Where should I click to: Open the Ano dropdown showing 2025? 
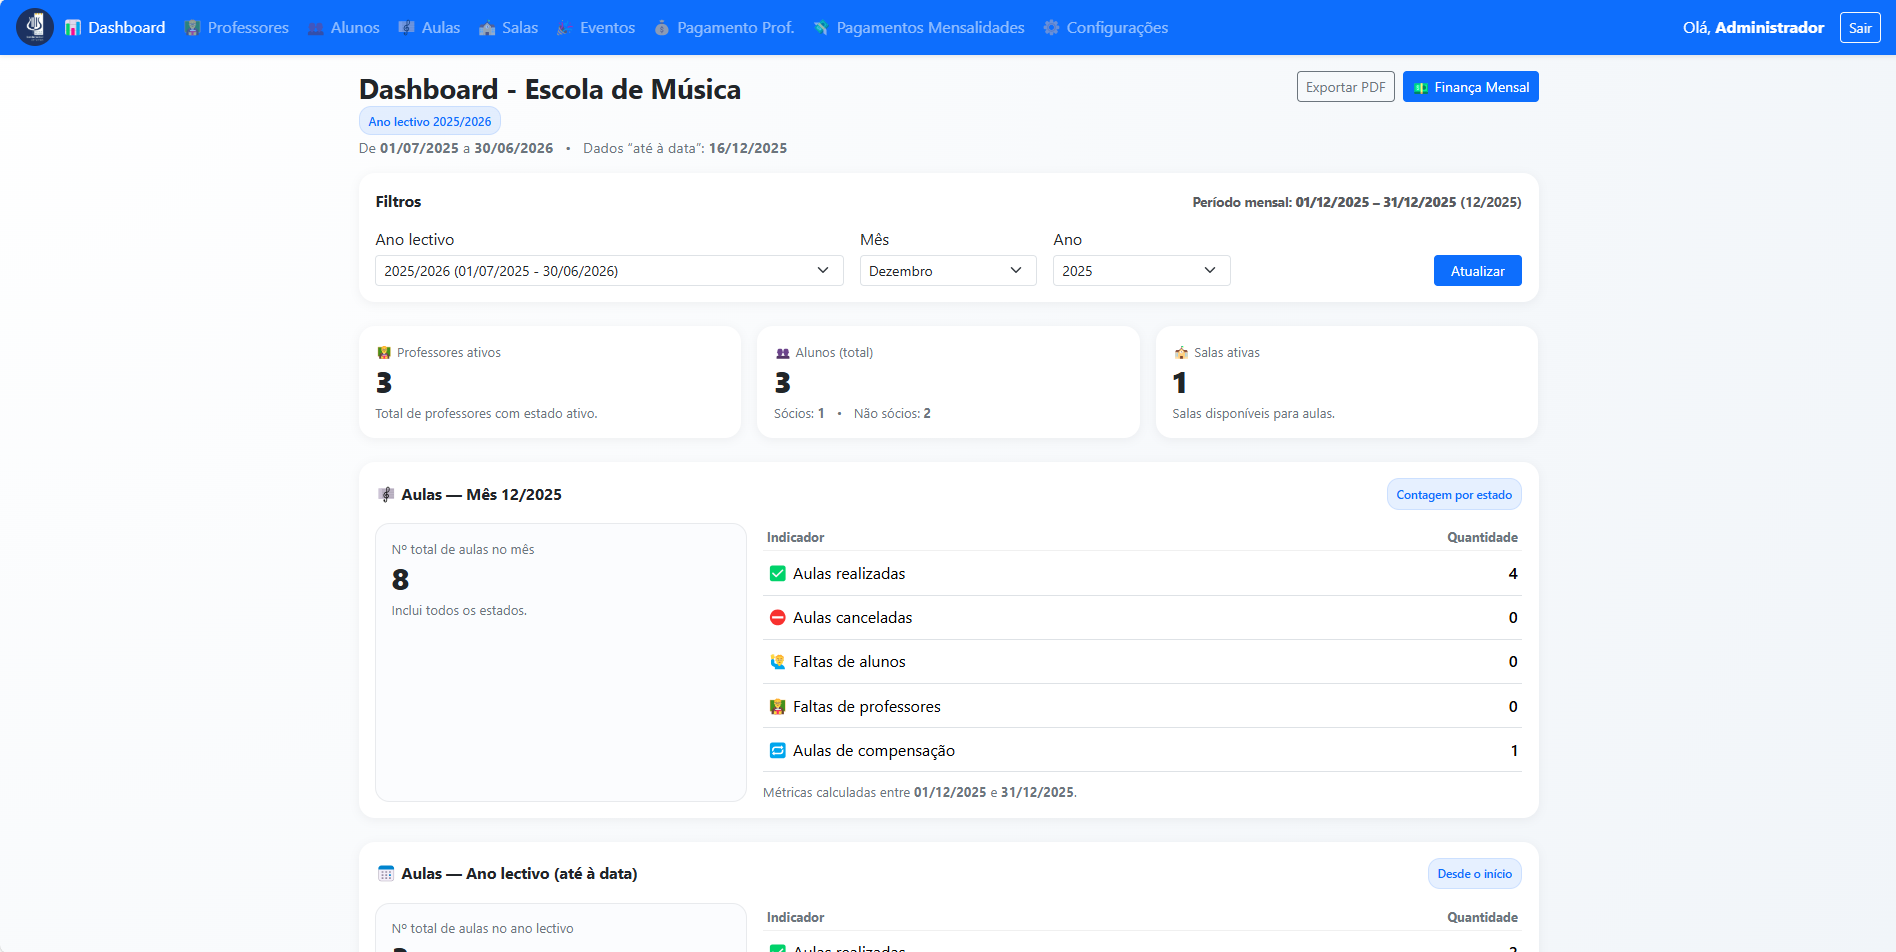(1140, 271)
